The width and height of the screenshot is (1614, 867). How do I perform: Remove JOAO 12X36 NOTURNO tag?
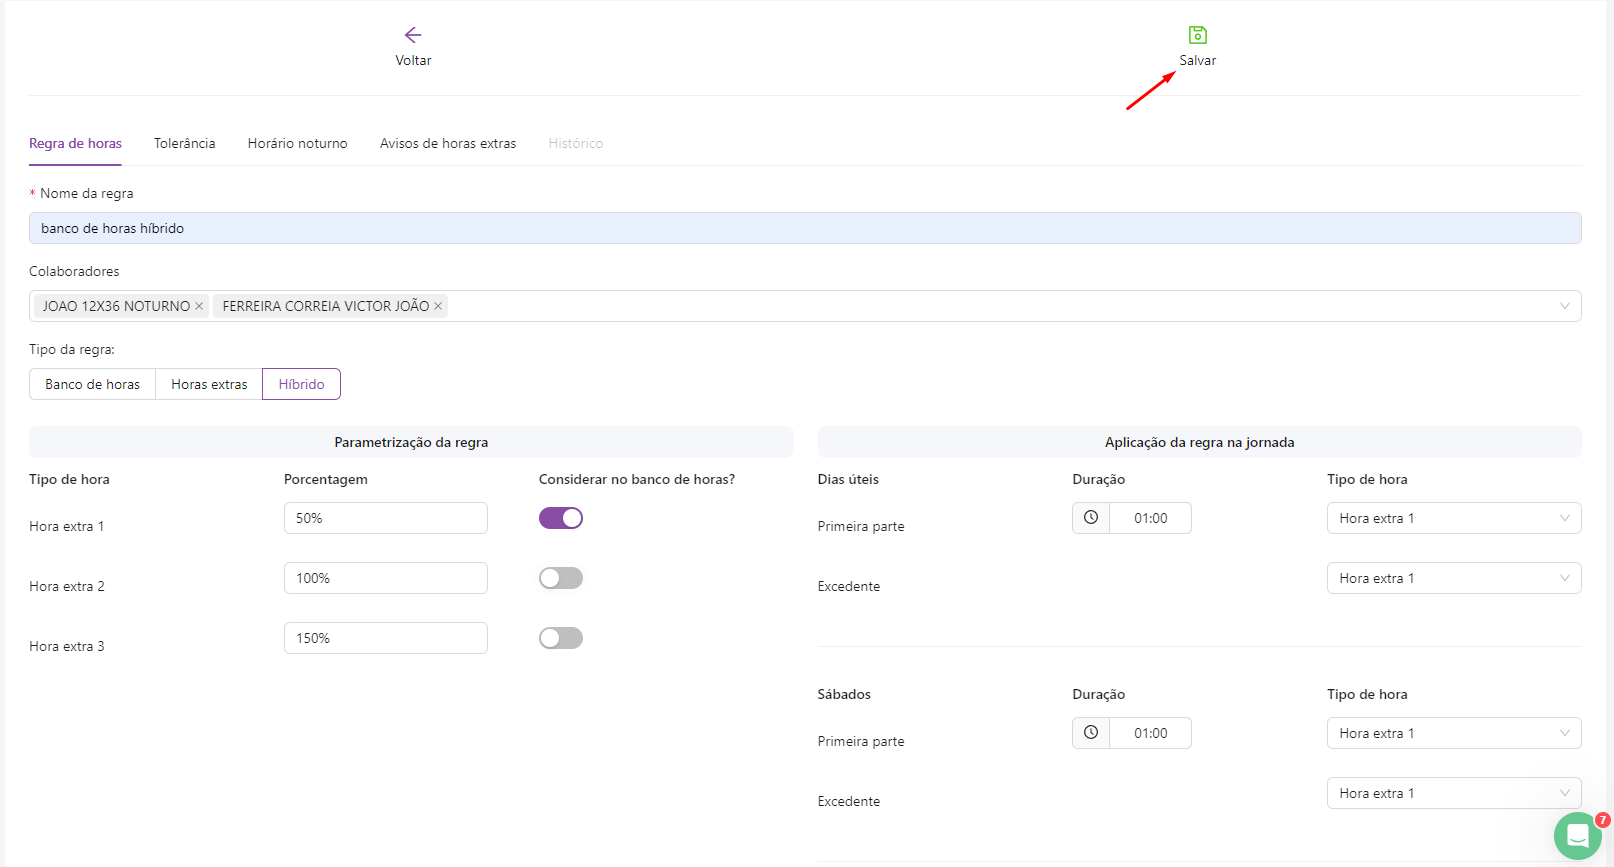199,306
